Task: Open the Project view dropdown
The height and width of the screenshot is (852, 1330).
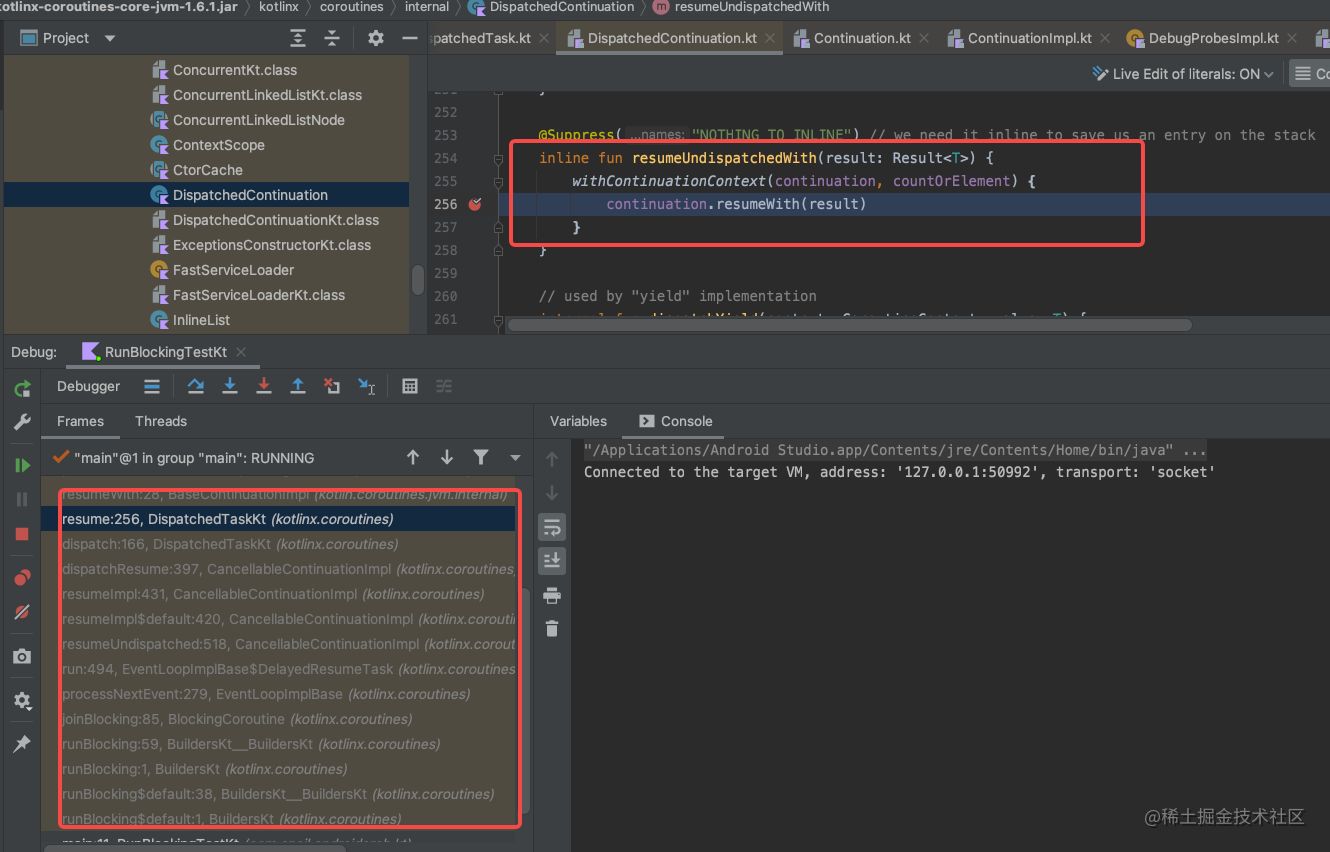Action: pyautogui.click(x=110, y=38)
